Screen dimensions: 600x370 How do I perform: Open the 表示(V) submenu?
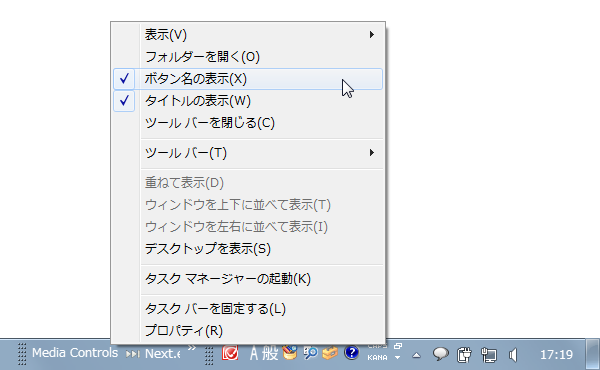point(248,35)
